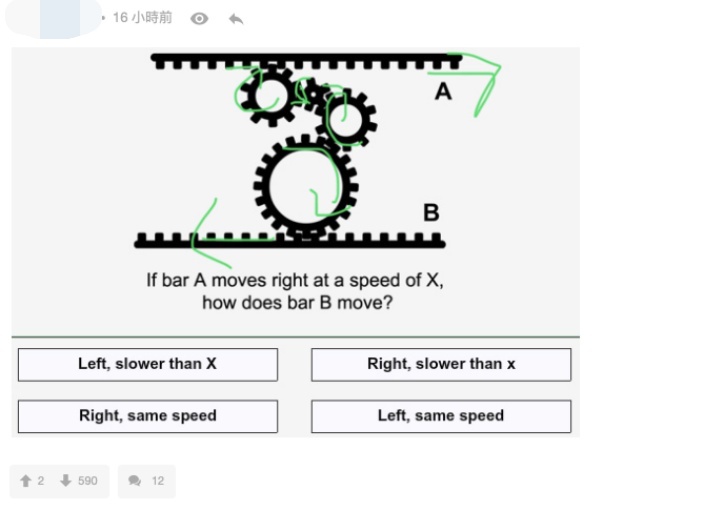Viewport: 704px width, 511px height.
Task: Click the toothed bar labeled B
Action: [290, 241]
